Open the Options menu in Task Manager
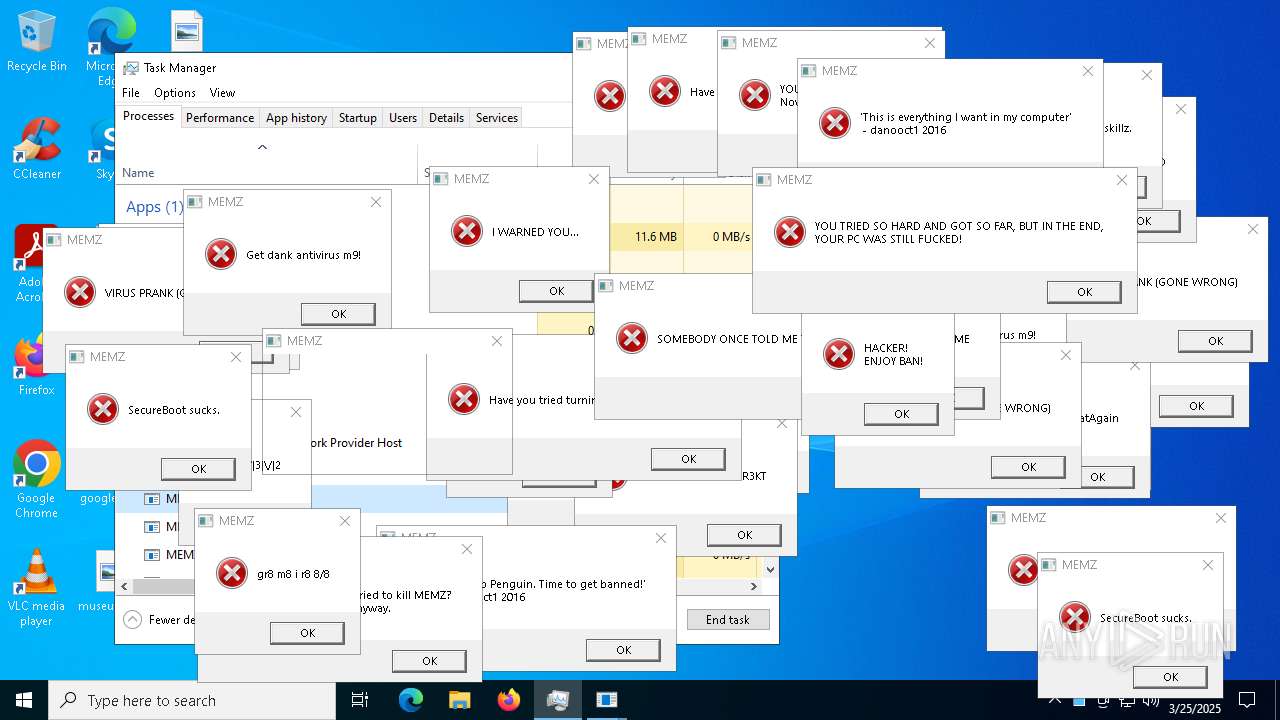Screen dimensions: 1280x720 click(175, 92)
